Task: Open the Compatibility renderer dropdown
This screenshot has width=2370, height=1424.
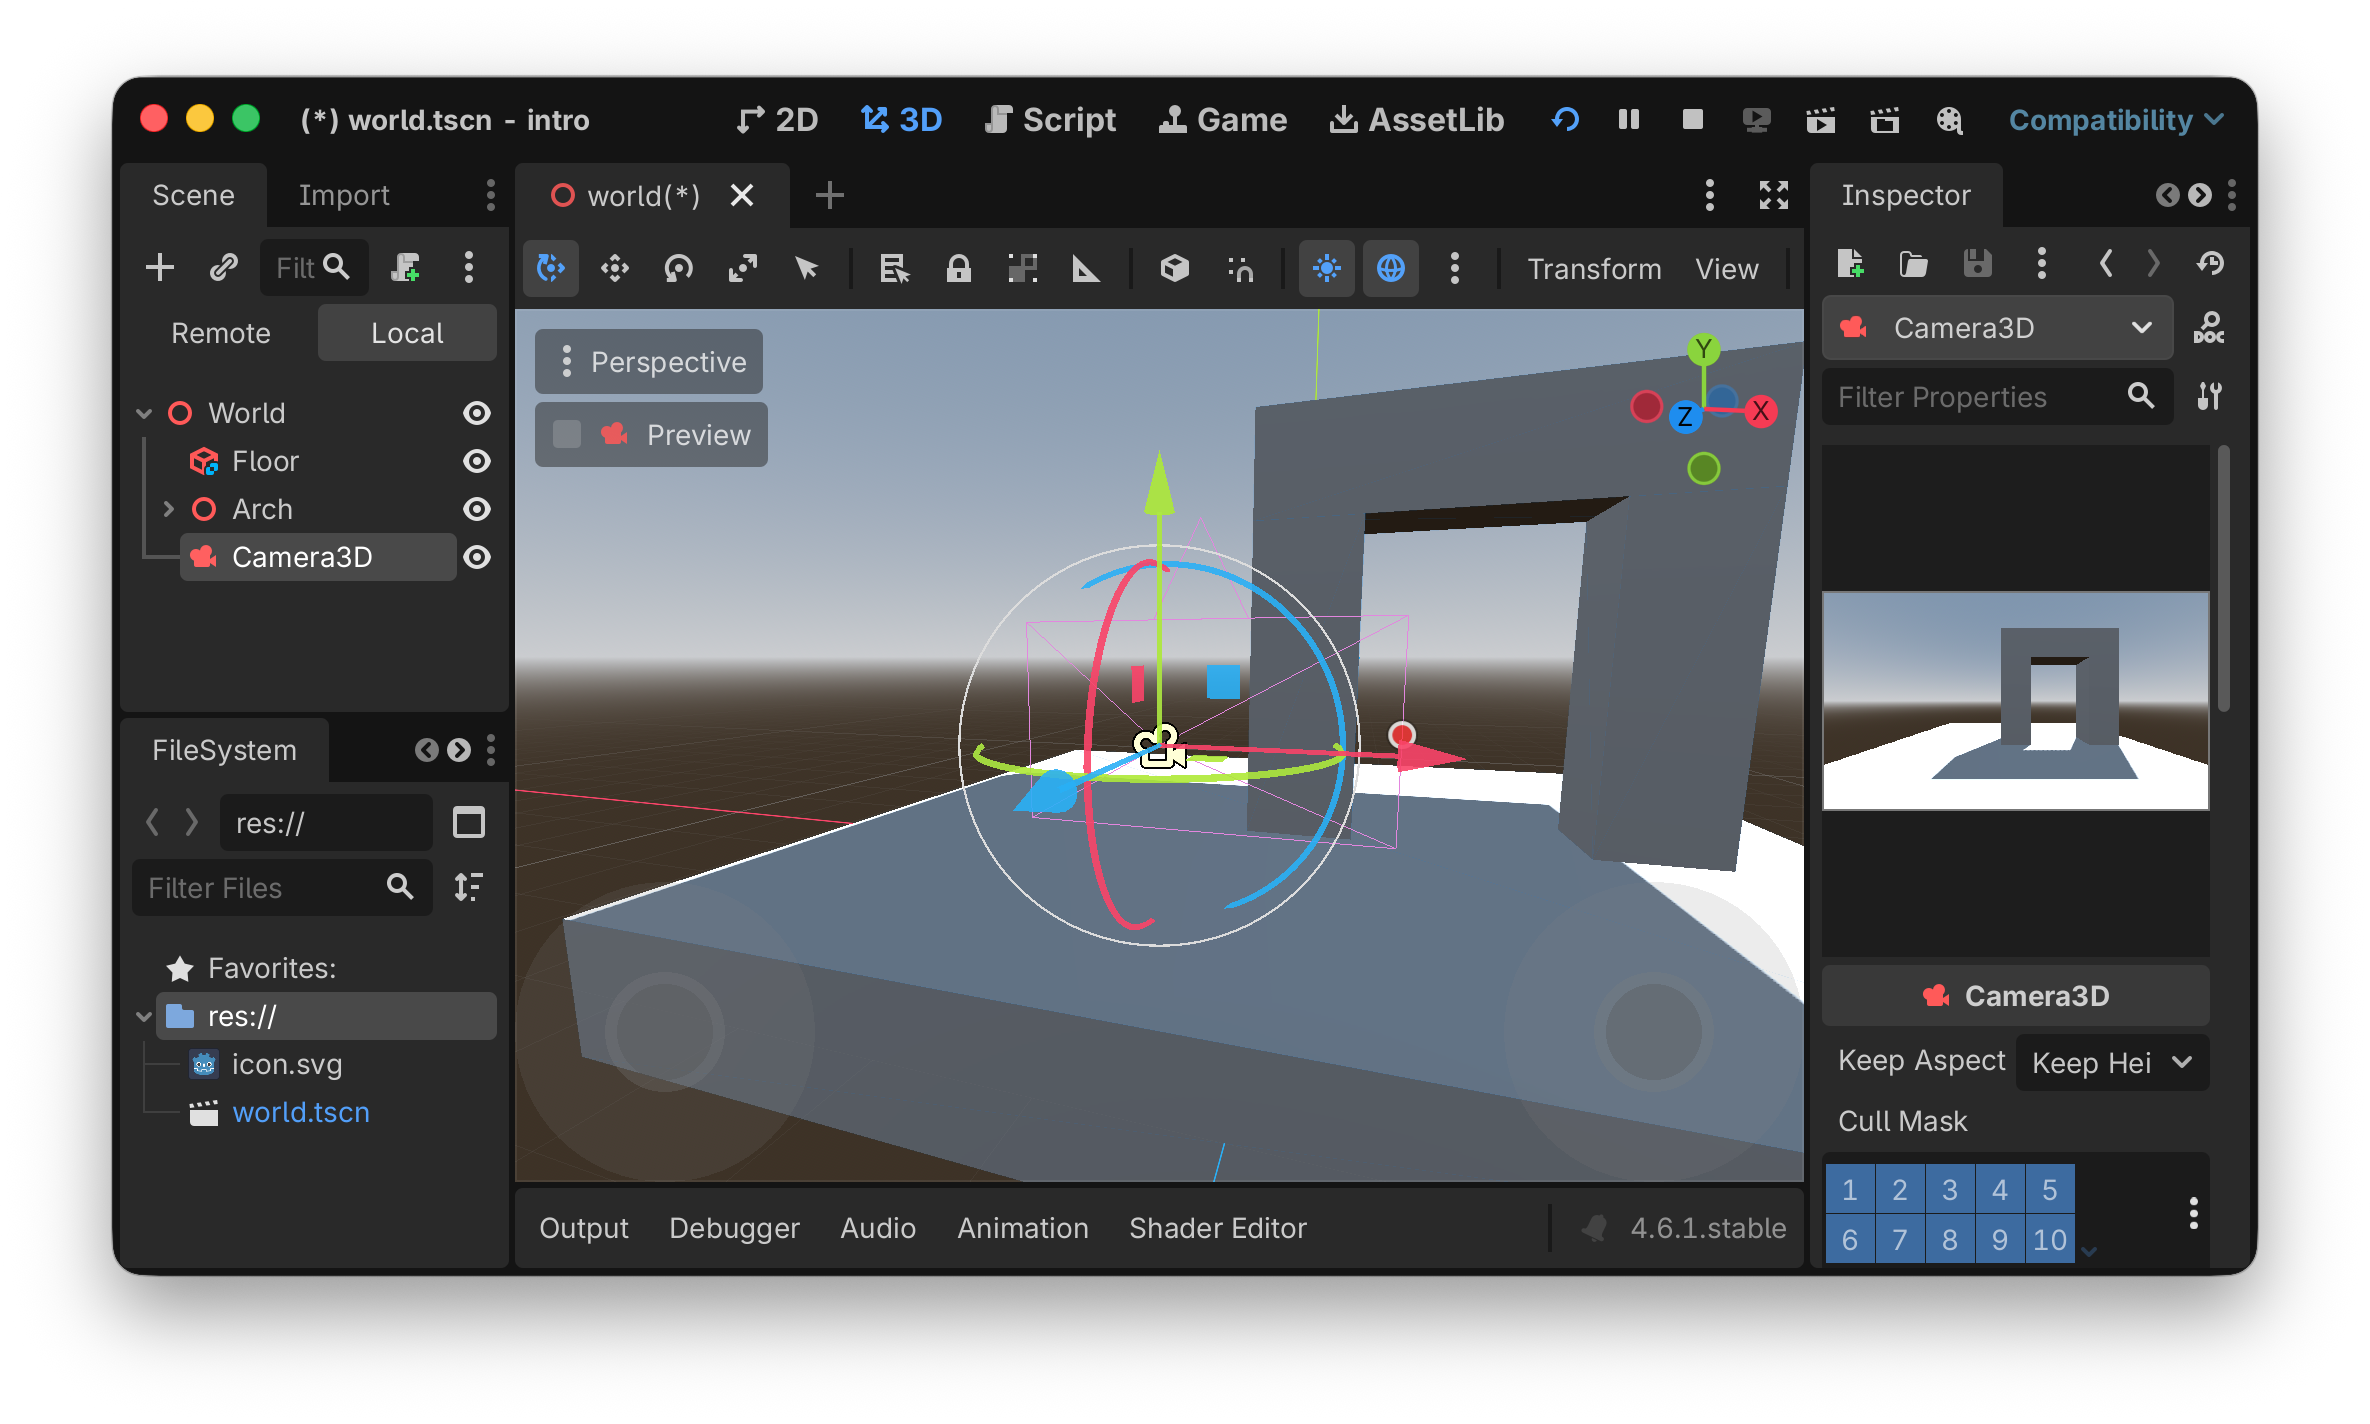Action: [x=2114, y=120]
